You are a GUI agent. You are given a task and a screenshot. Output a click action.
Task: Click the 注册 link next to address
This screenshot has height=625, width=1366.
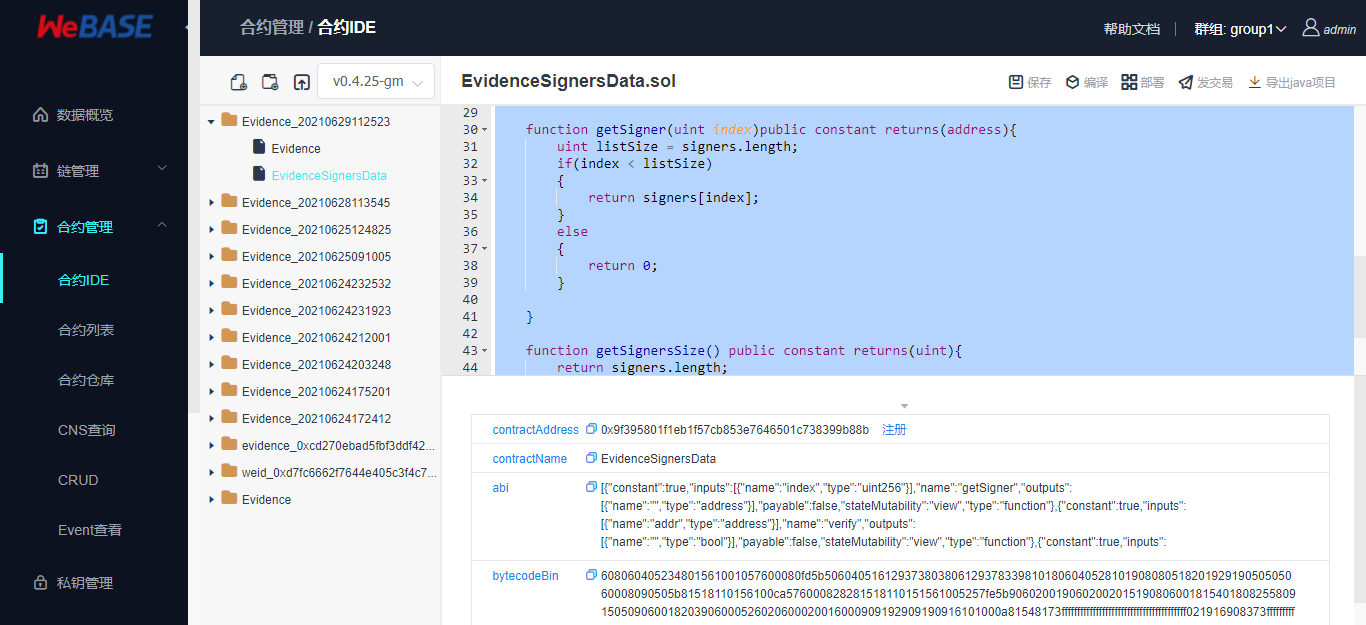[894, 430]
